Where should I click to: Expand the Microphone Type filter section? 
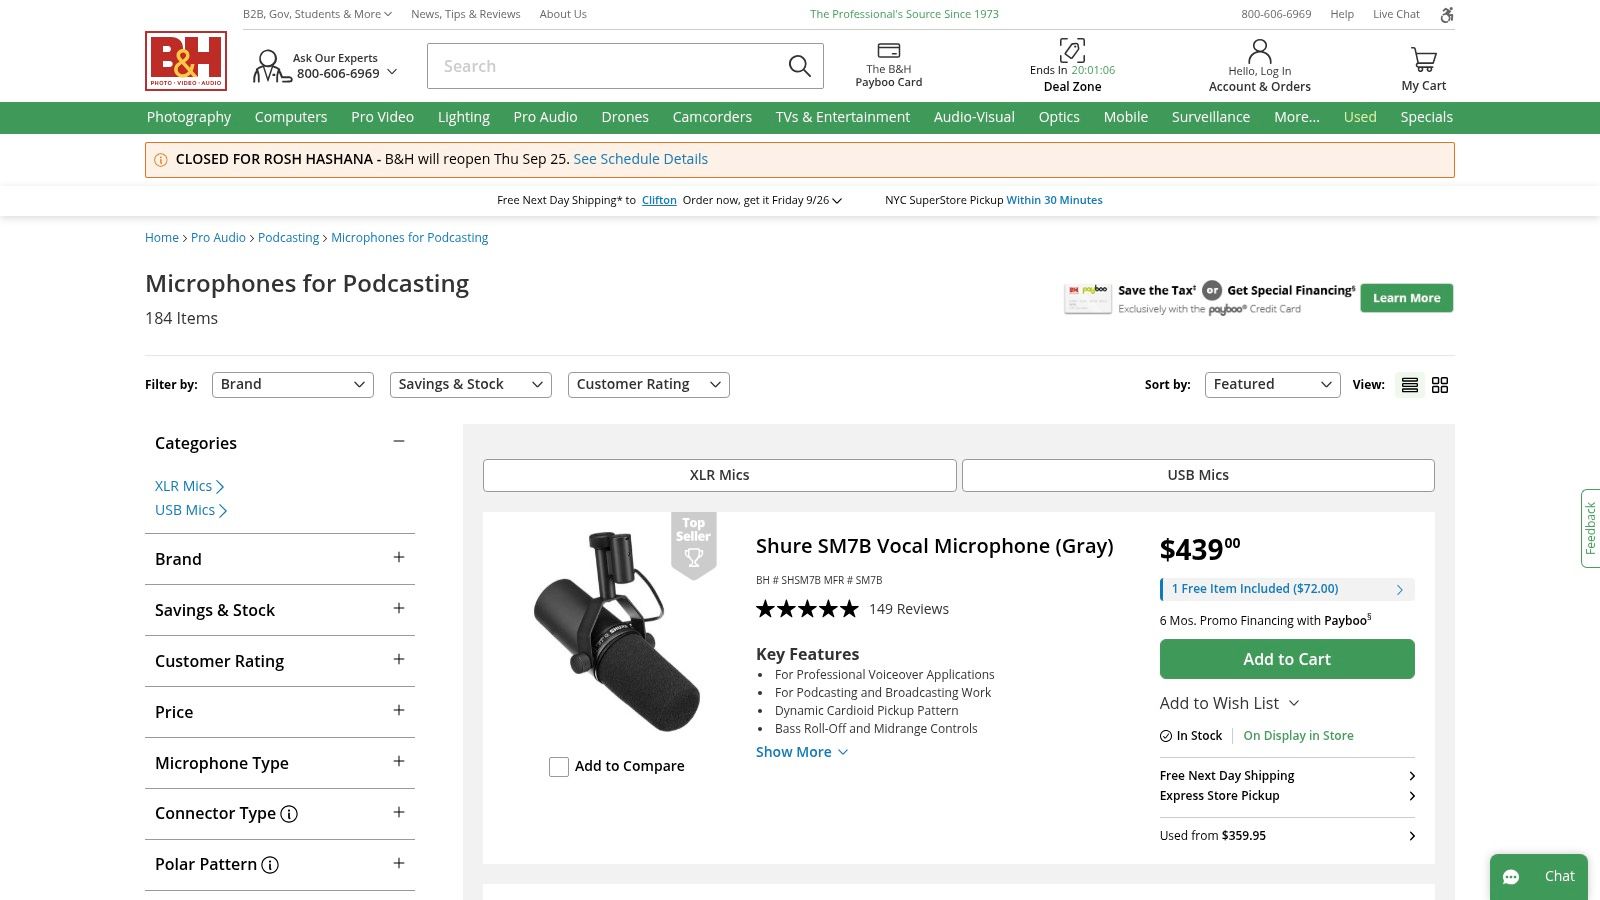[x=399, y=762]
